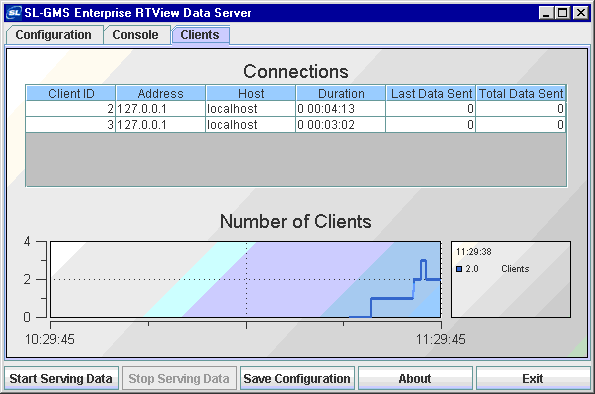
Task: Sort by Client ID column header
Action: coord(71,93)
